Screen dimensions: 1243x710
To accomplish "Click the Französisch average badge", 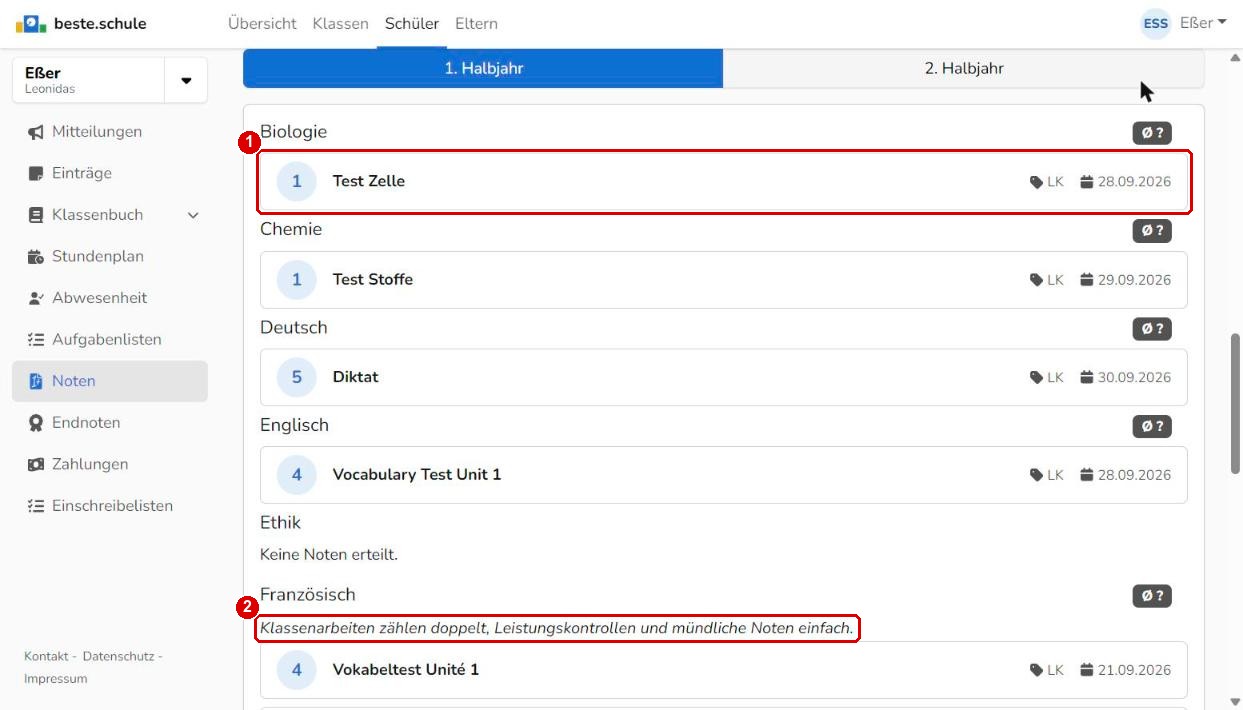I will coord(1152,596).
